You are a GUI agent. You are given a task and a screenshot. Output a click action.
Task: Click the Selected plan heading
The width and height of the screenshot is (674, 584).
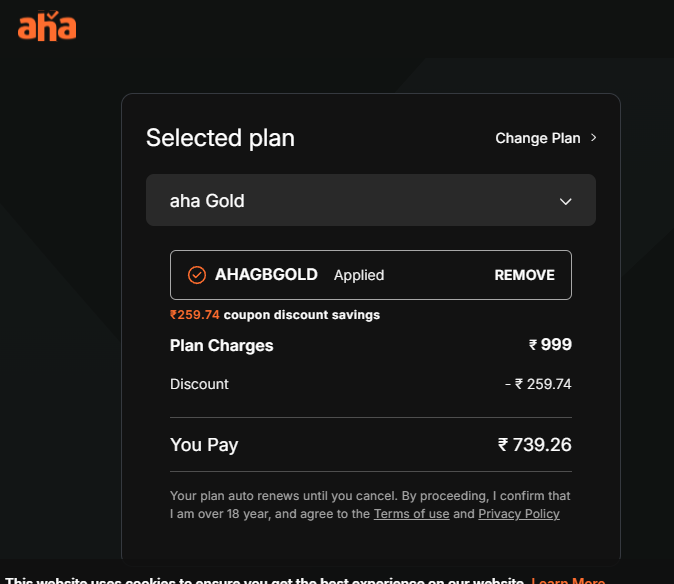(220, 138)
